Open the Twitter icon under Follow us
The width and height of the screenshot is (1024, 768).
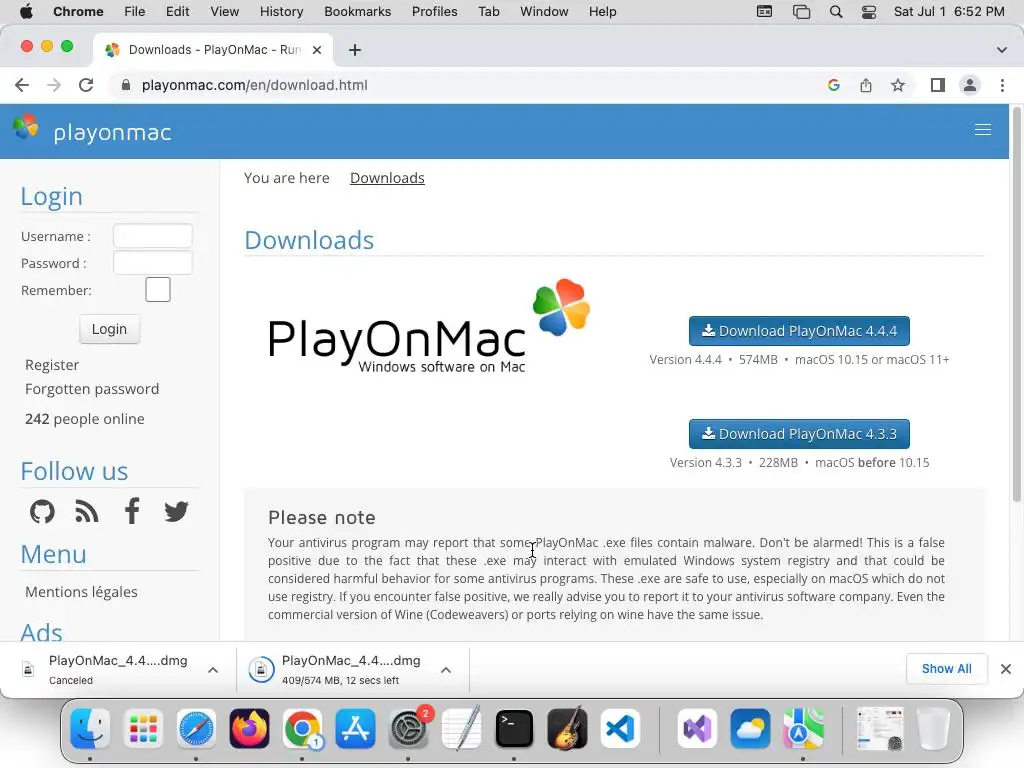[176, 511]
